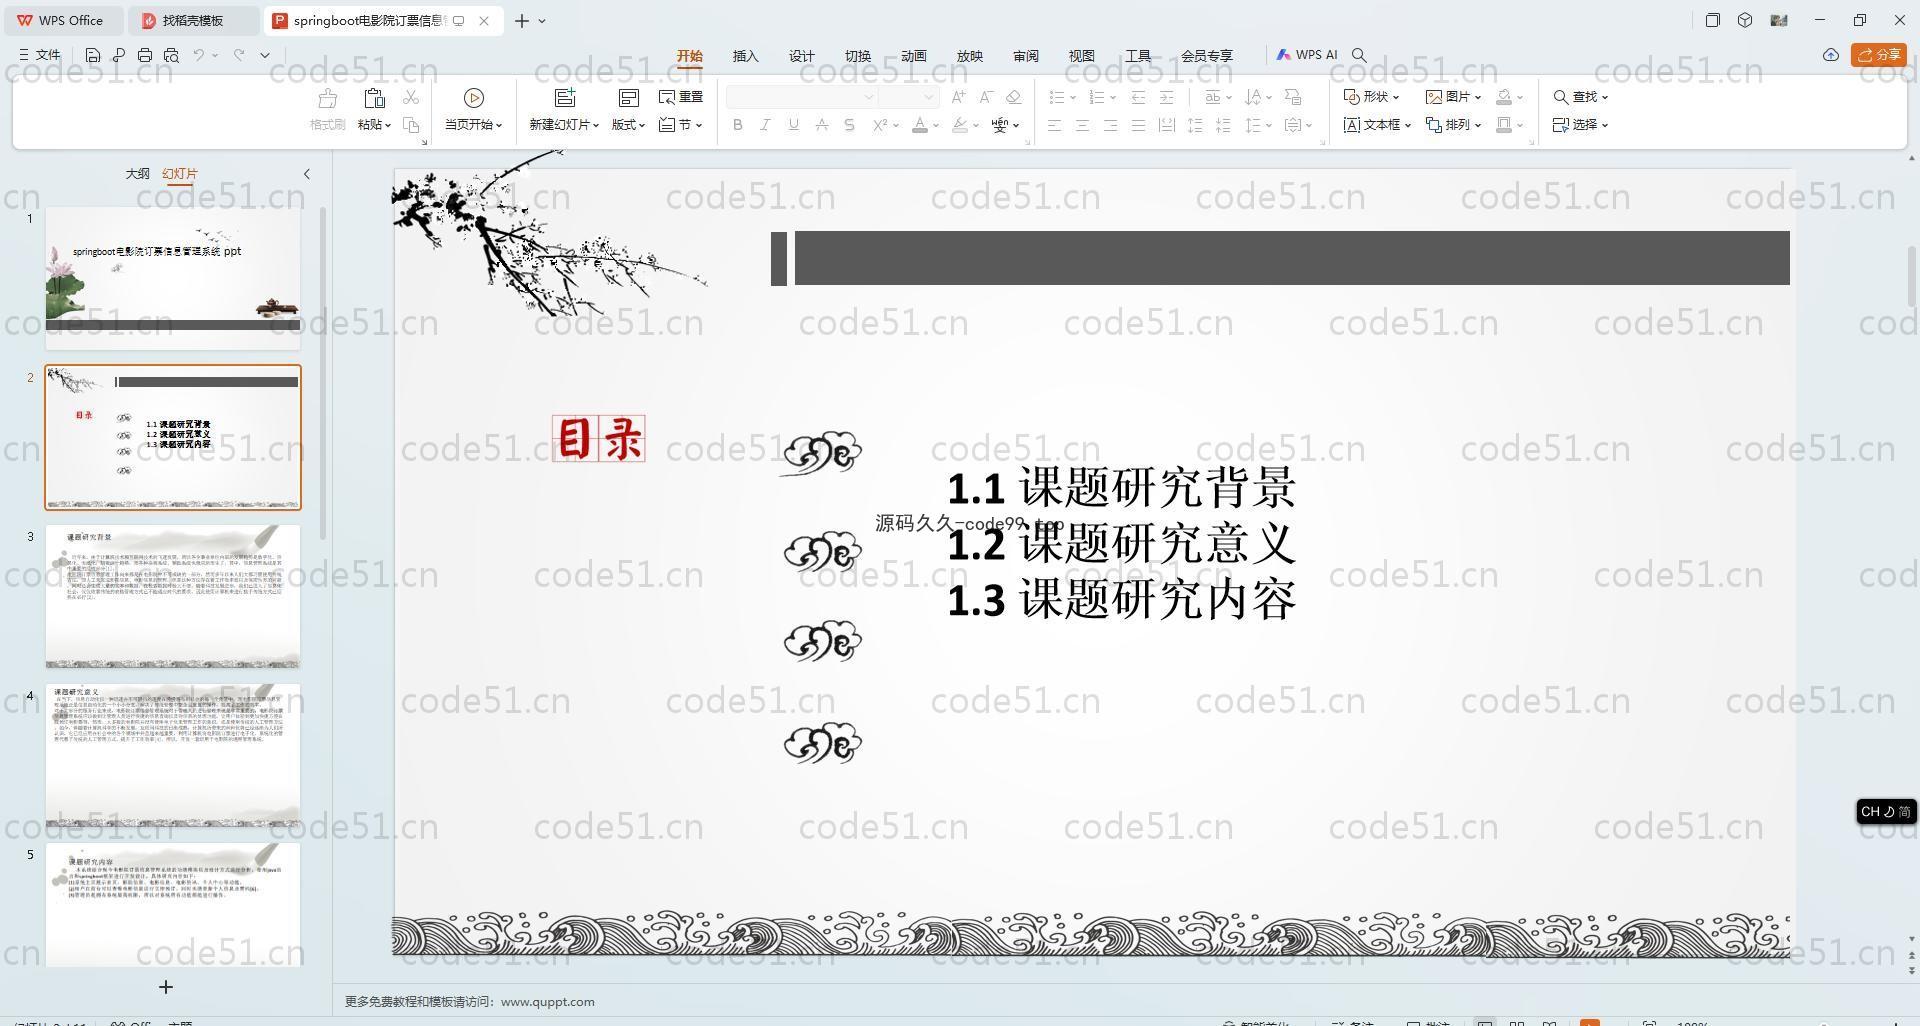Screen dimensions: 1920x1026
Task: Click the Share (分享) button
Action: coord(1879,55)
